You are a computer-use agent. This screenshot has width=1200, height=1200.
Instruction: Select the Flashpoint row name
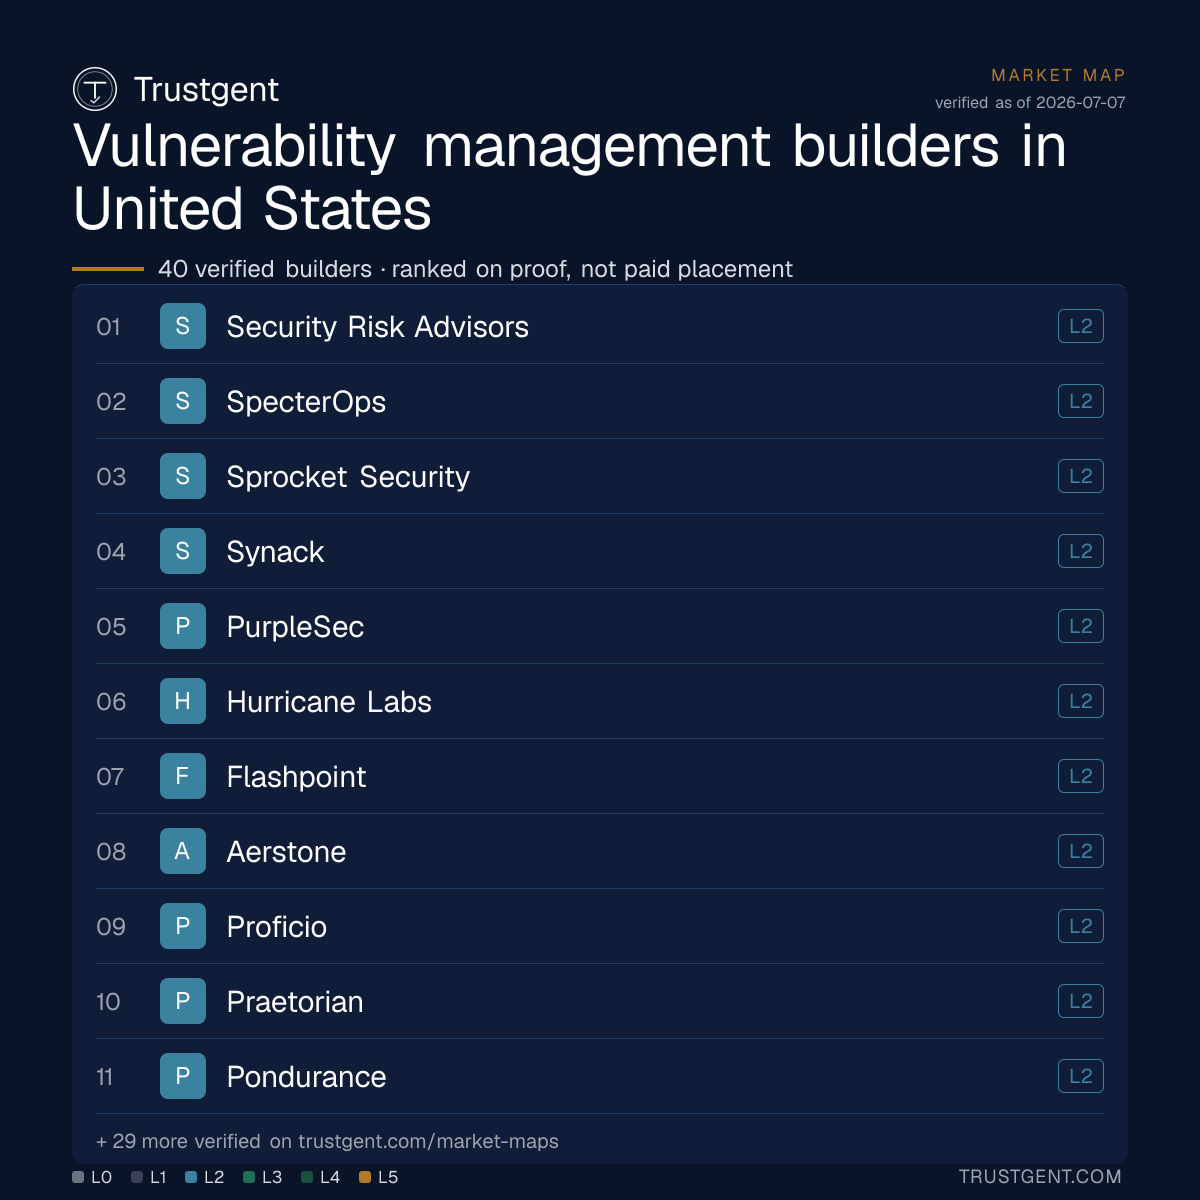(x=296, y=777)
